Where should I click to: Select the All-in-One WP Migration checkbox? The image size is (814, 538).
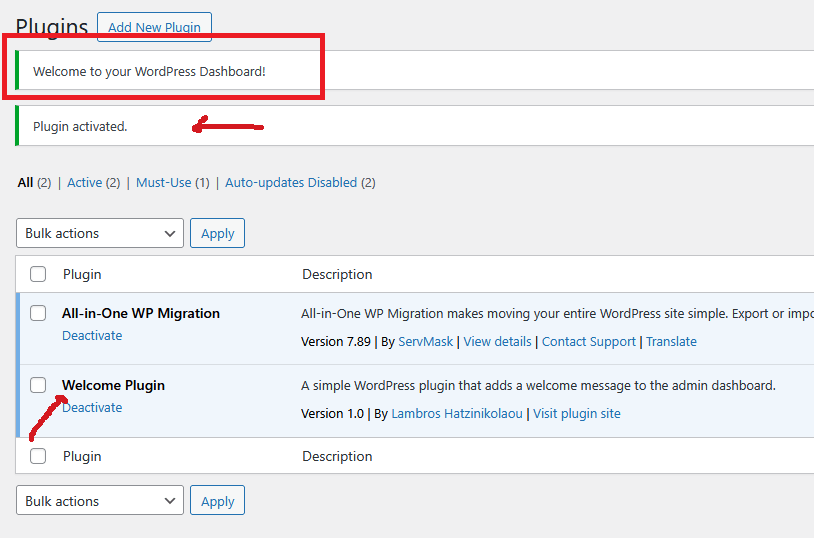38,313
